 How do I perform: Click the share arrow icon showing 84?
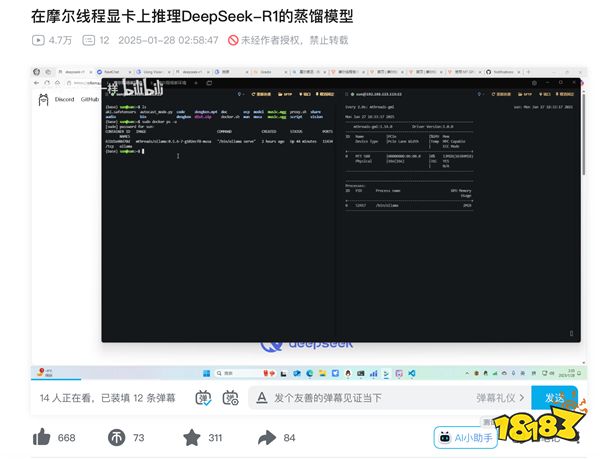[x=267, y=438]
